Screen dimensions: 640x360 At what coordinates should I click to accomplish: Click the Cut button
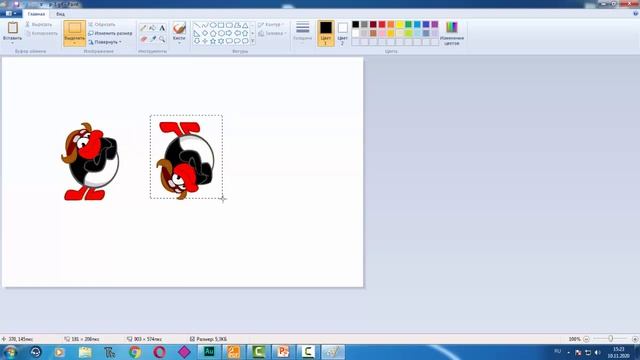pyautogui.click(x=39, y=24)
